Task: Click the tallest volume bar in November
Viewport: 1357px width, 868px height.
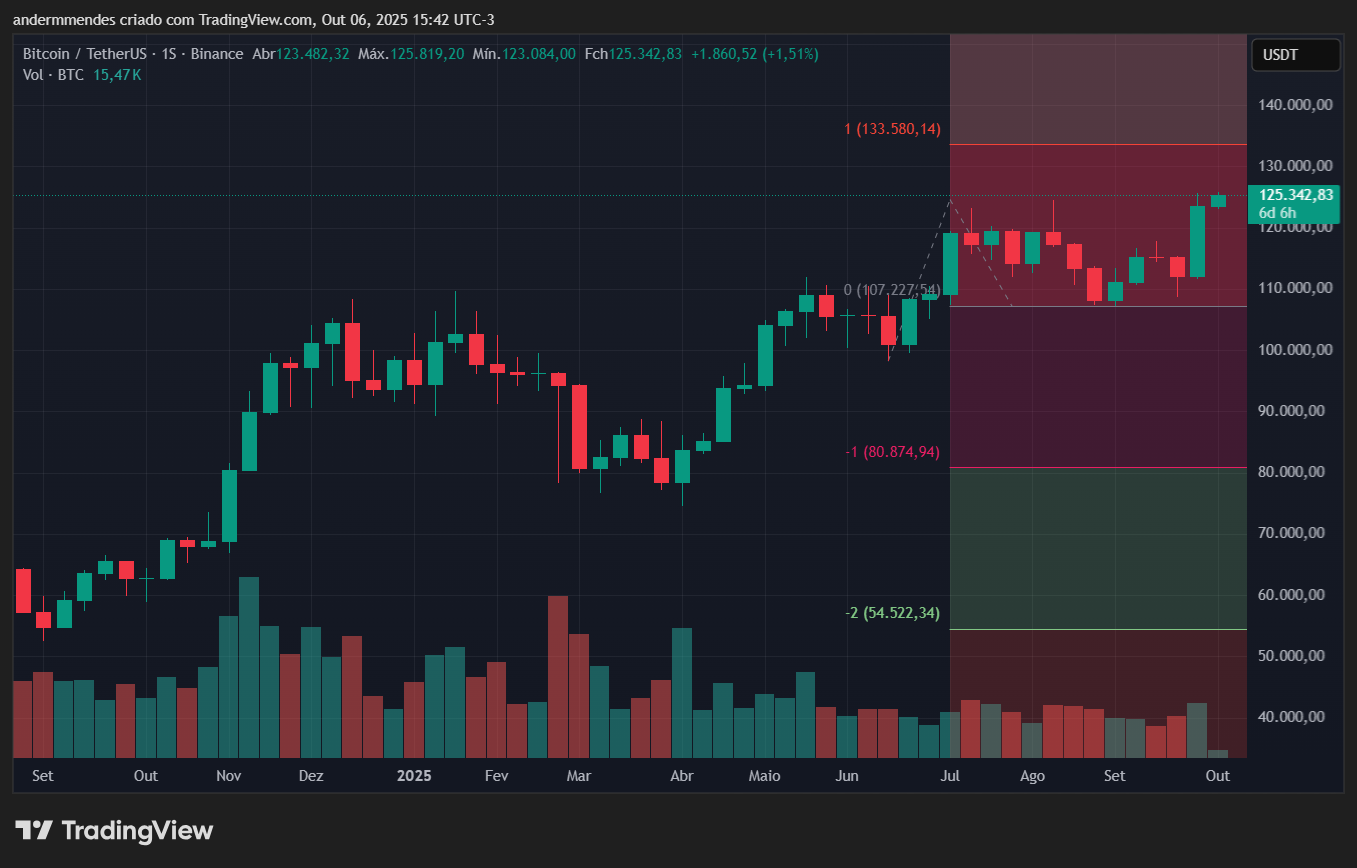Action: (x=249, y=667)
